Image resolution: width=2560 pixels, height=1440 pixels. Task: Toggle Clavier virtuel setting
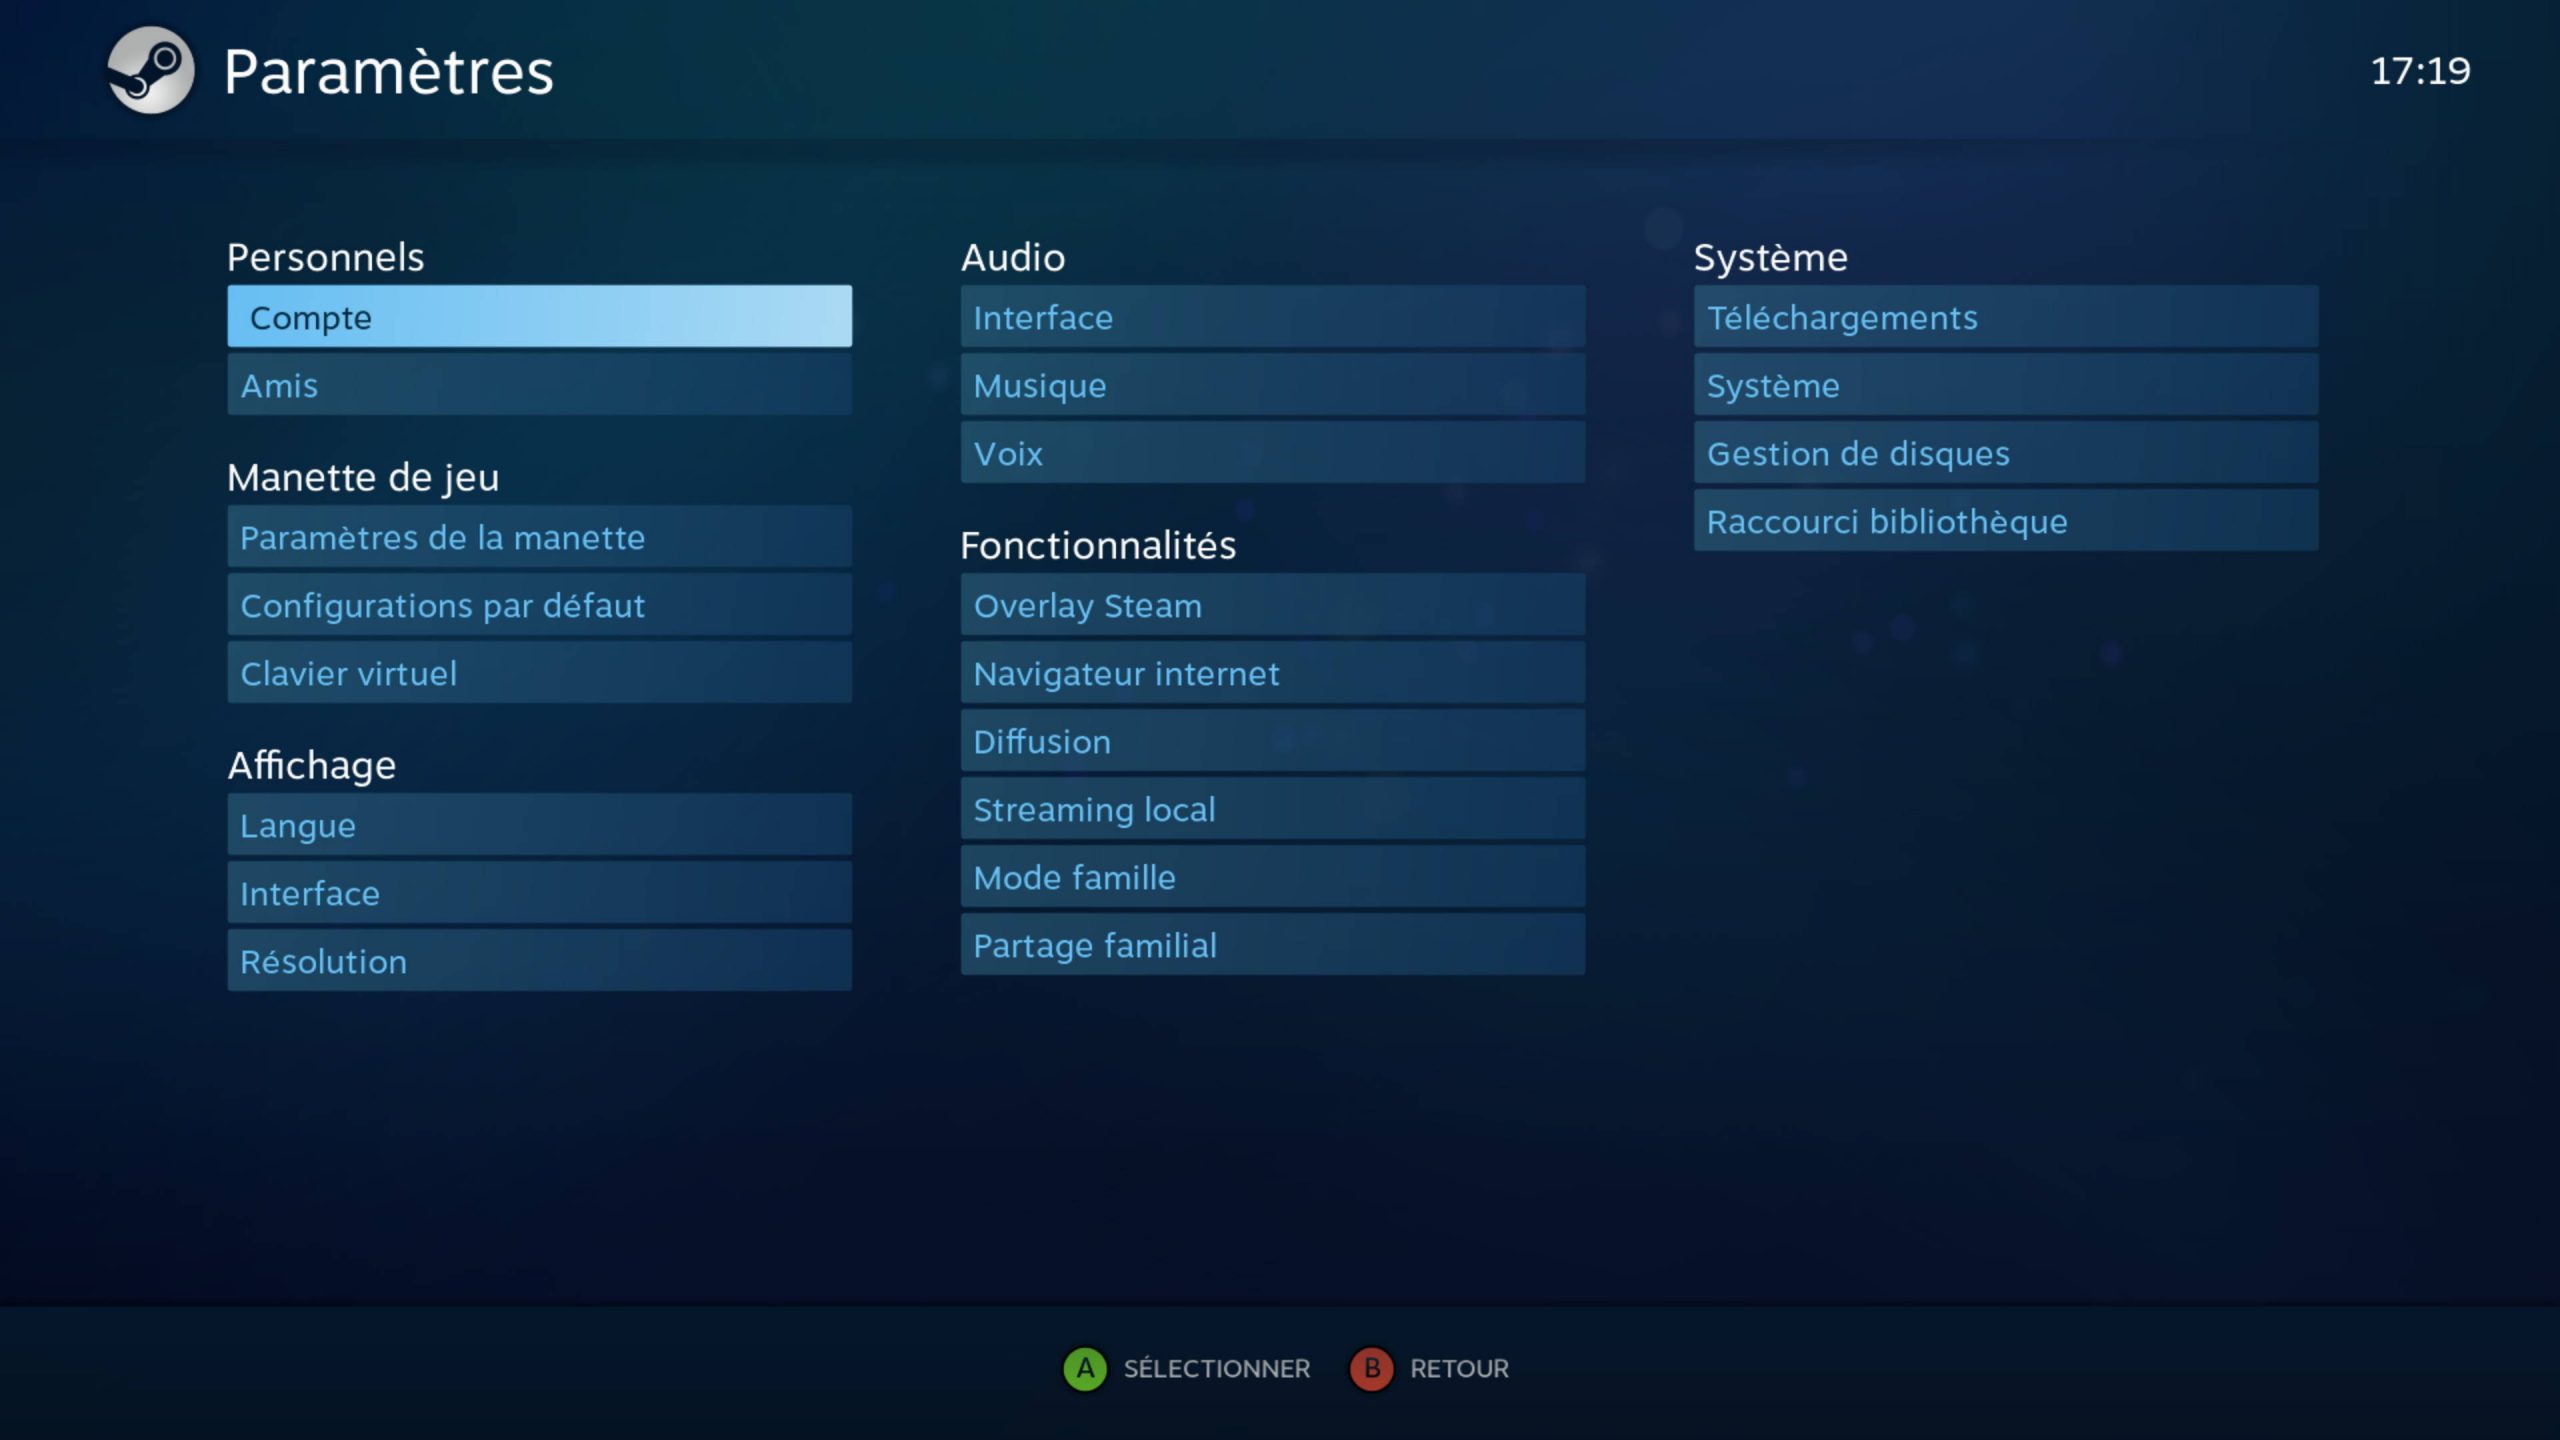tap(538, 672)
